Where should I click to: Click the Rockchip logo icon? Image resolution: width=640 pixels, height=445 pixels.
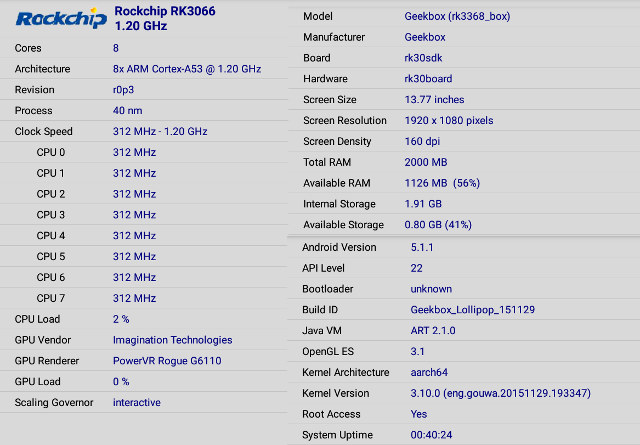point(61,19)
